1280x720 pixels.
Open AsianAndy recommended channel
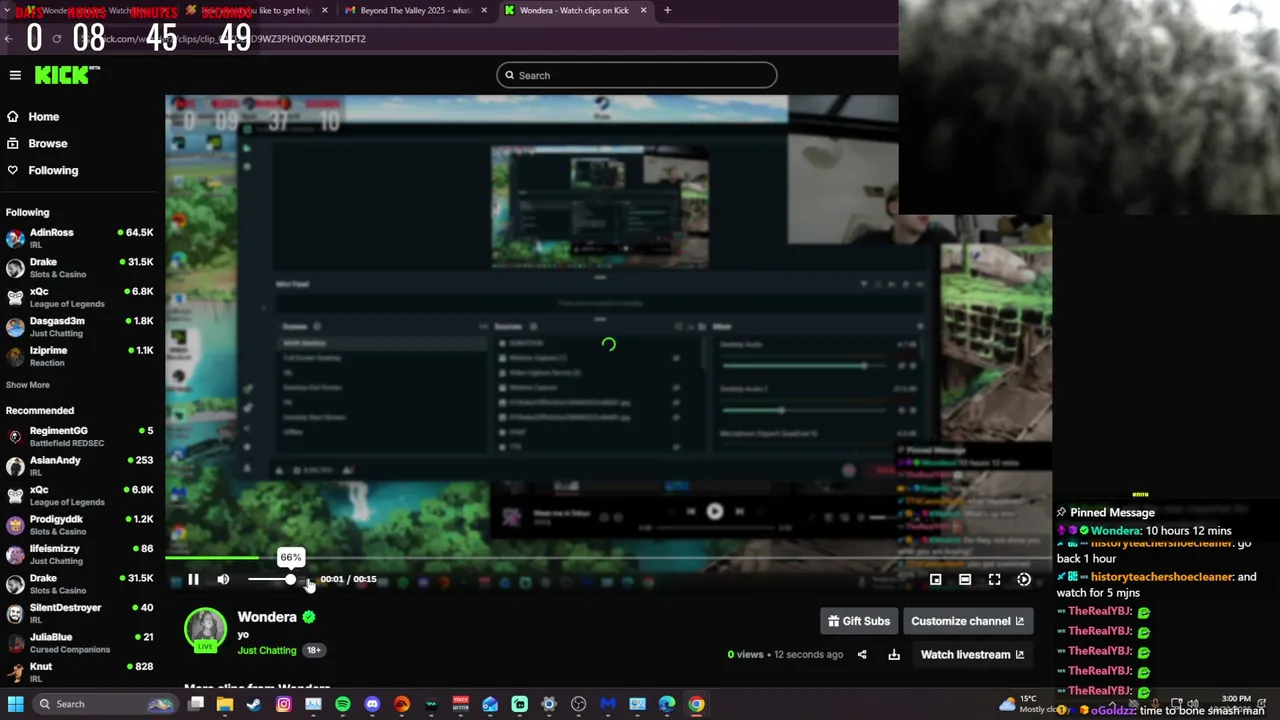80,466
